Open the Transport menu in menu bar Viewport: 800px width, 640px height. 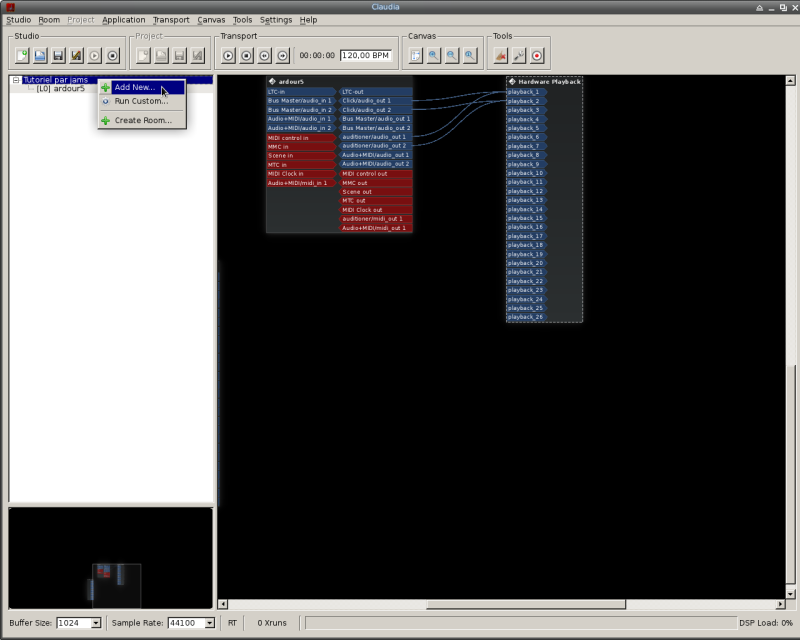(170, 20)
